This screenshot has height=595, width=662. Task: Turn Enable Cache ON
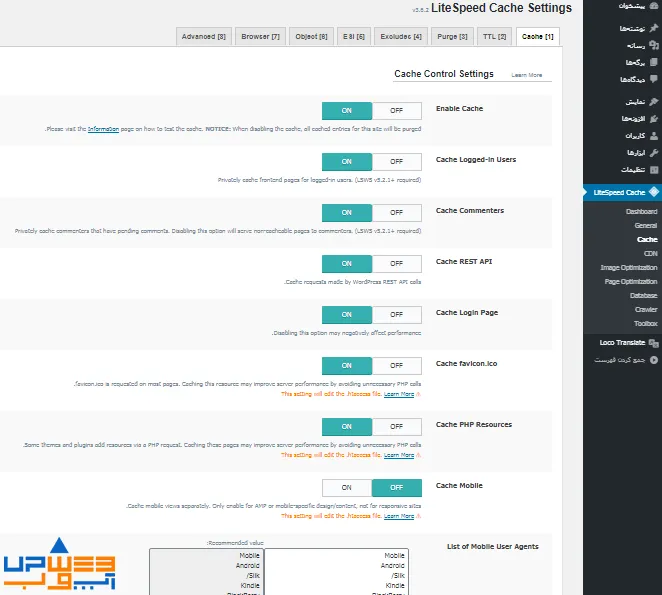[347, 111]
